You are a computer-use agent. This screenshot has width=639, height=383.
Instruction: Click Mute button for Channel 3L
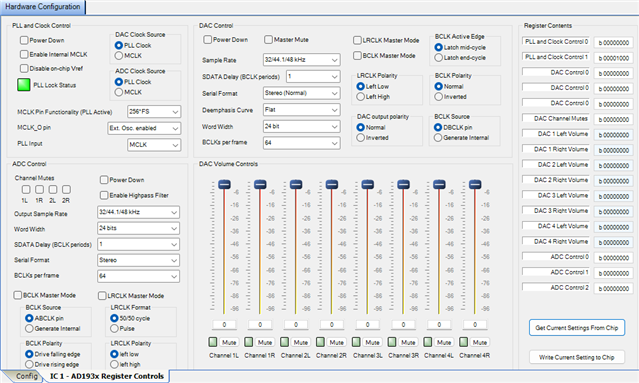(372, 342)
